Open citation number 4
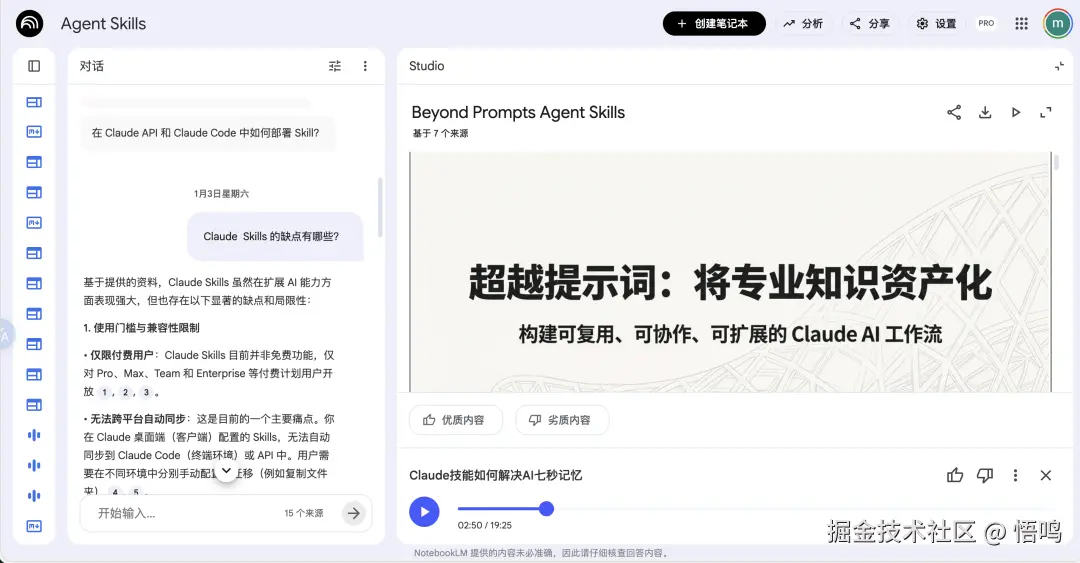 (x=115, y=492)
